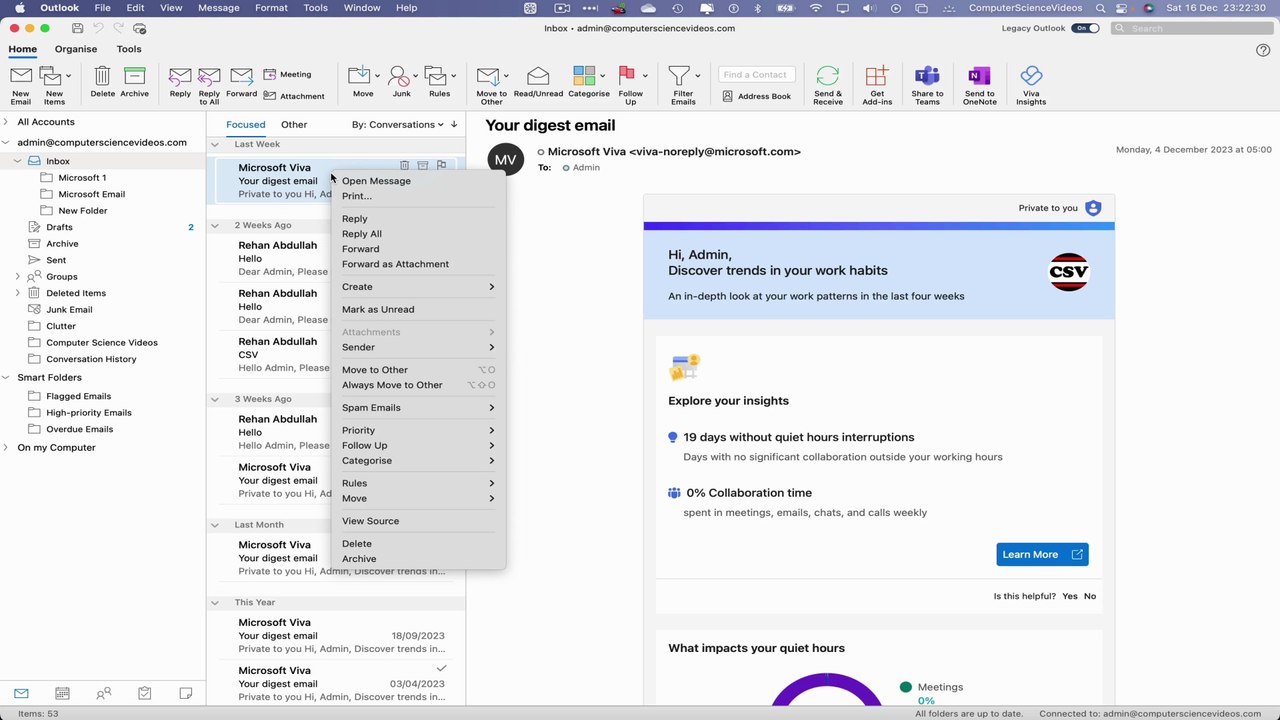Open Rehan Abdullah CSV email
This screenshot has height=720, width=1280.
[x=335, y=355]
